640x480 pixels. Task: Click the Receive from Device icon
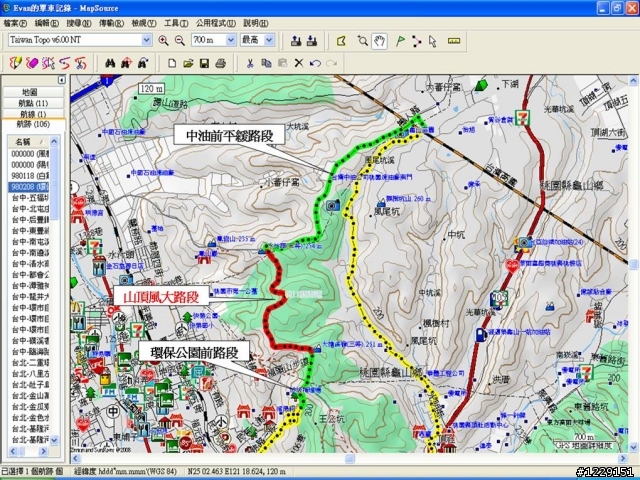click(x=311, y=40)
